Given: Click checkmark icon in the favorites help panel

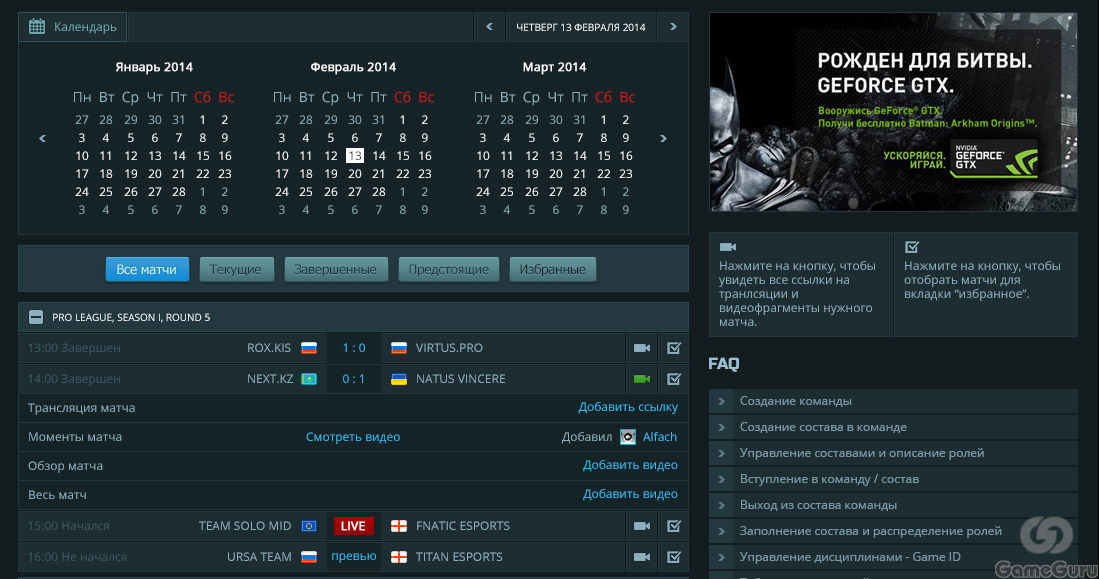Looking at the screenshot, I should click(x=912, y=247).
